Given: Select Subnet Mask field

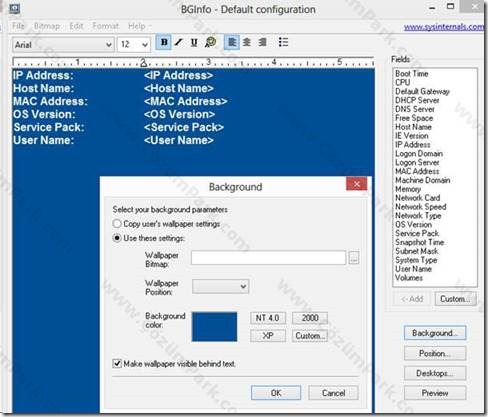Looking at the screenshot, I should (417, 251).
